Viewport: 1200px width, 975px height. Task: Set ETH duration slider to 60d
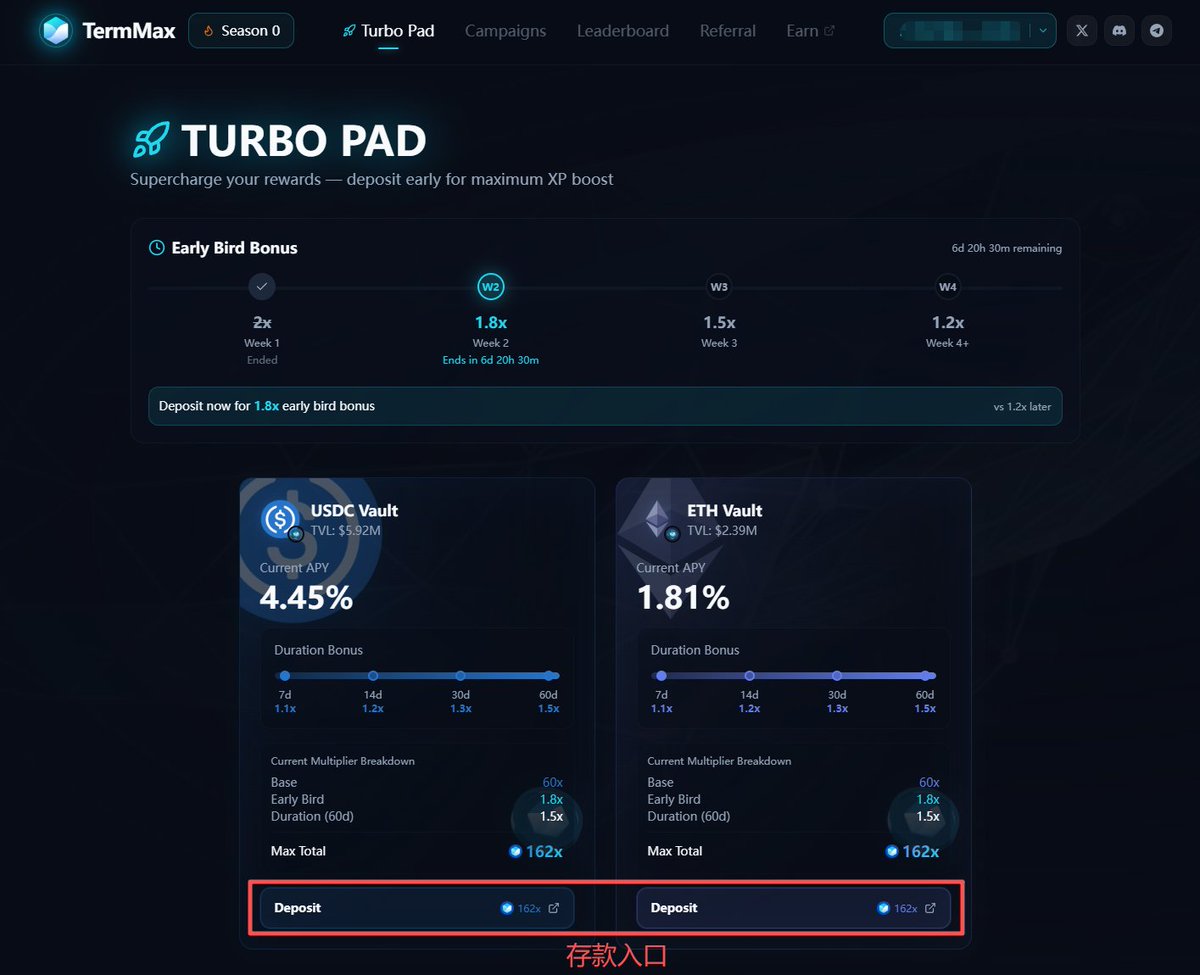click(x=925, y=676)
